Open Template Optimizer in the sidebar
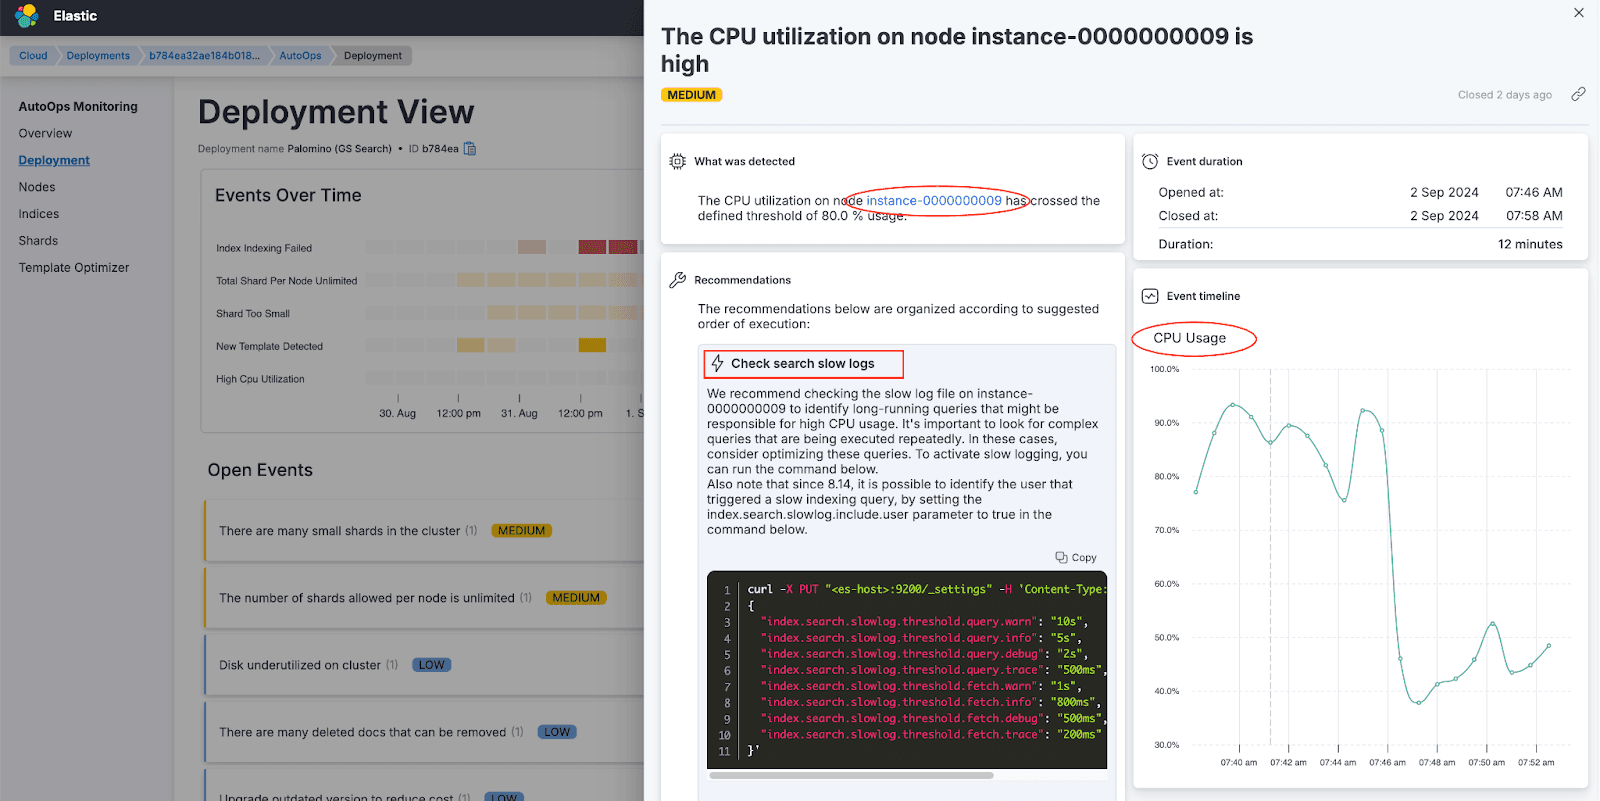The height and width of the screenshot is (801, 1600). (74, 268)
